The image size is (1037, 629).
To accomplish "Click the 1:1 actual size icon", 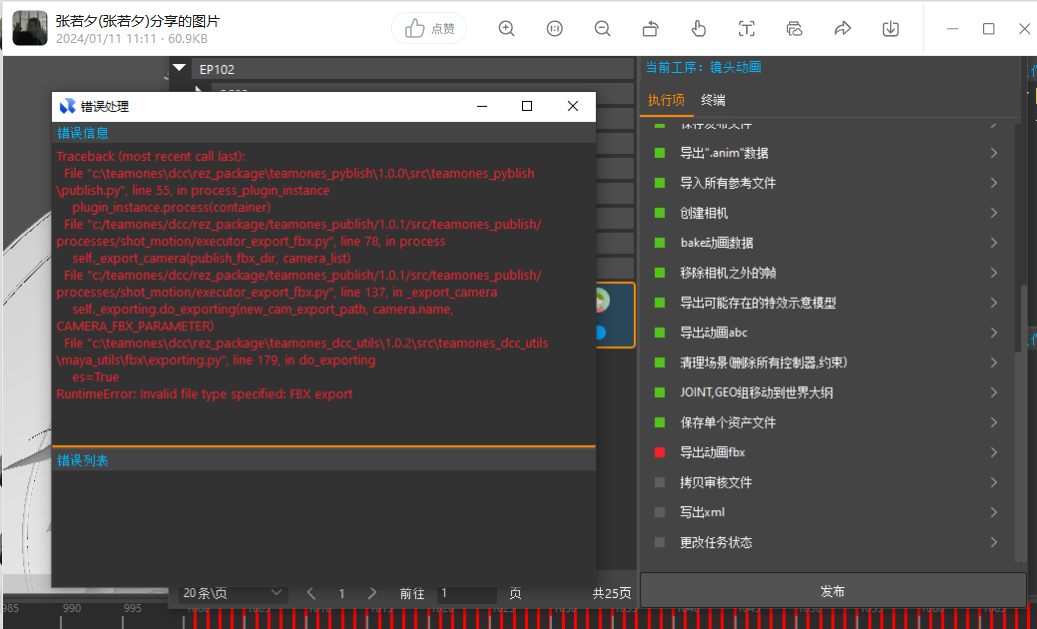I will (555, 29).
